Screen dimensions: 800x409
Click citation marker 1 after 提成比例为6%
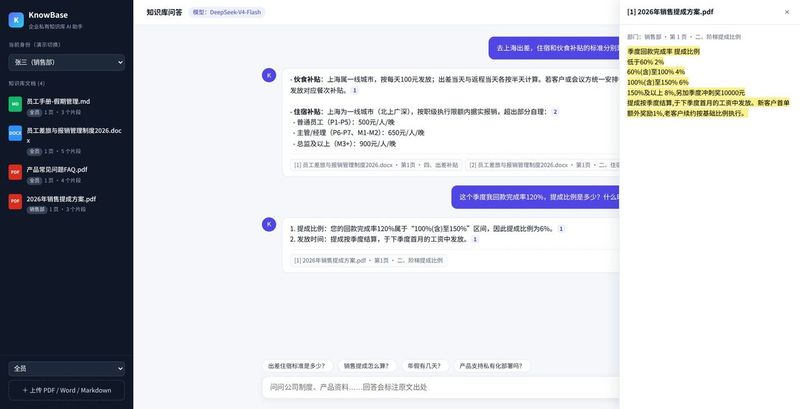561,229
